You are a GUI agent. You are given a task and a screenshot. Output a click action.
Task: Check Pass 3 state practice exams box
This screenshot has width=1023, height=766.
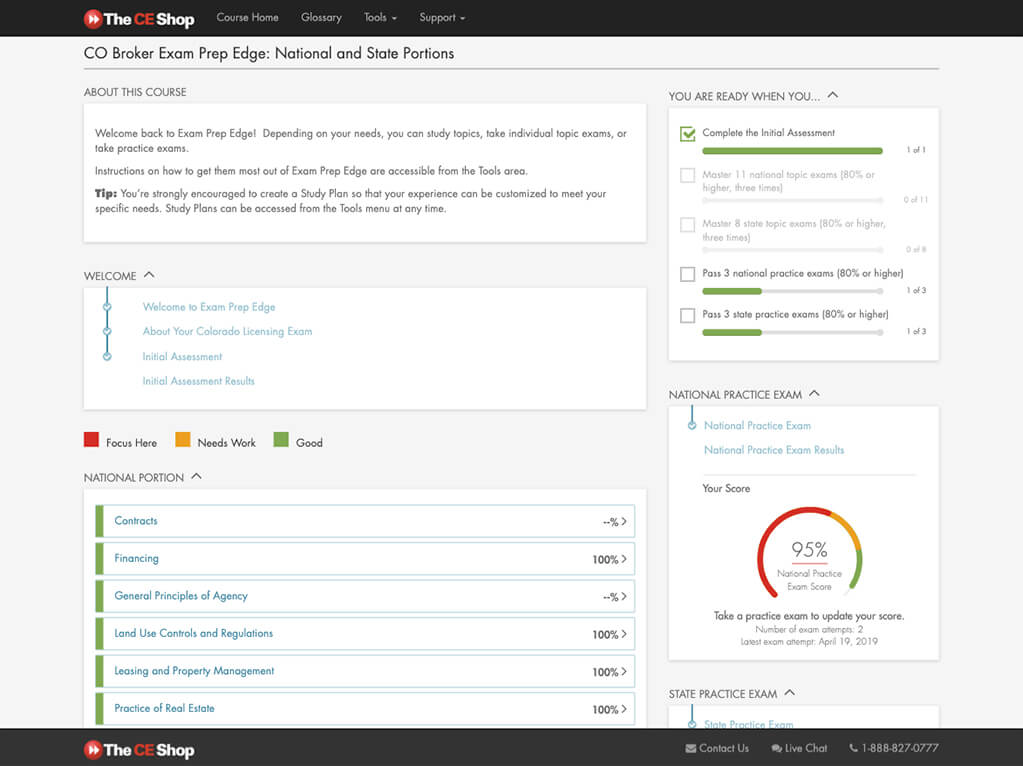pos(688,315)
